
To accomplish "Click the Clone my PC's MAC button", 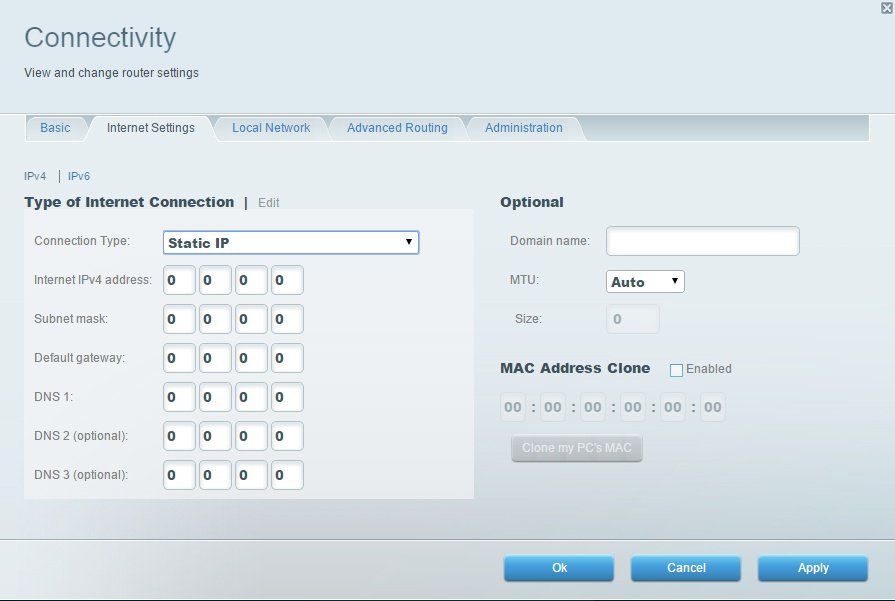I will tap(577, 448).
